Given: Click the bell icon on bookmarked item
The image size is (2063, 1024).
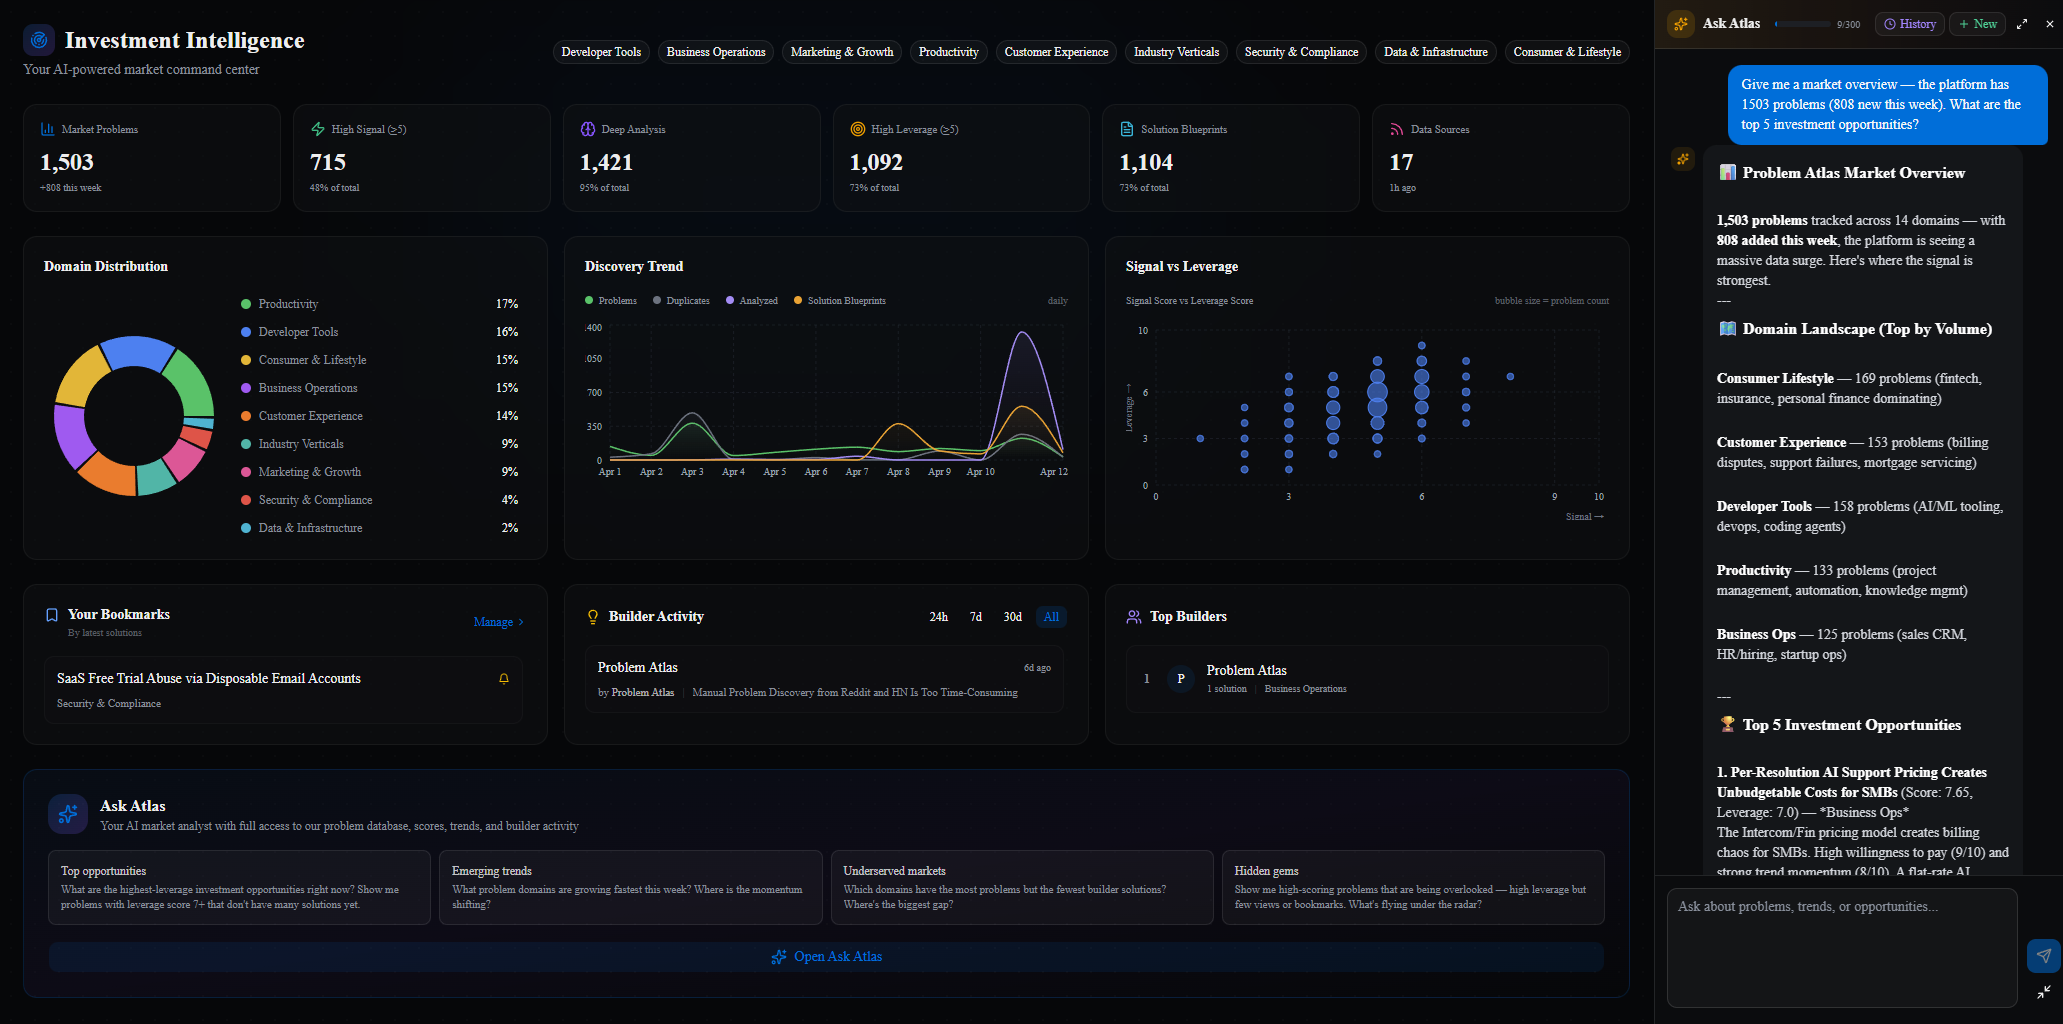Looking at the screenshot, I should point(504,679).
